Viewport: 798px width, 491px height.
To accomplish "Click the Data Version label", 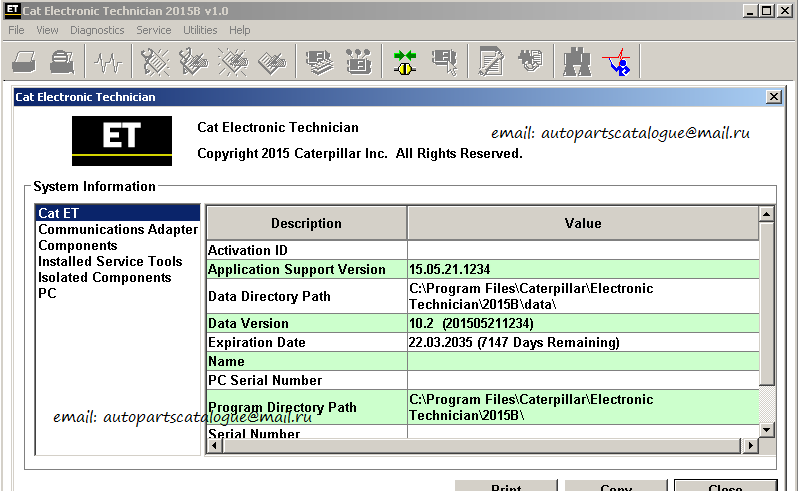I will (x=248, y=323).
